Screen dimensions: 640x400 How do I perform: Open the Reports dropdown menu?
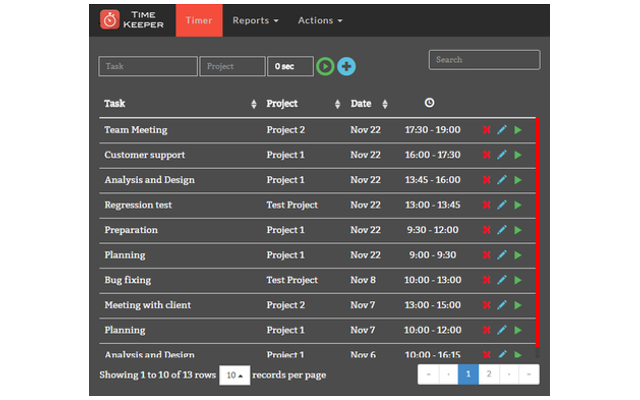(x=255, y=20)
